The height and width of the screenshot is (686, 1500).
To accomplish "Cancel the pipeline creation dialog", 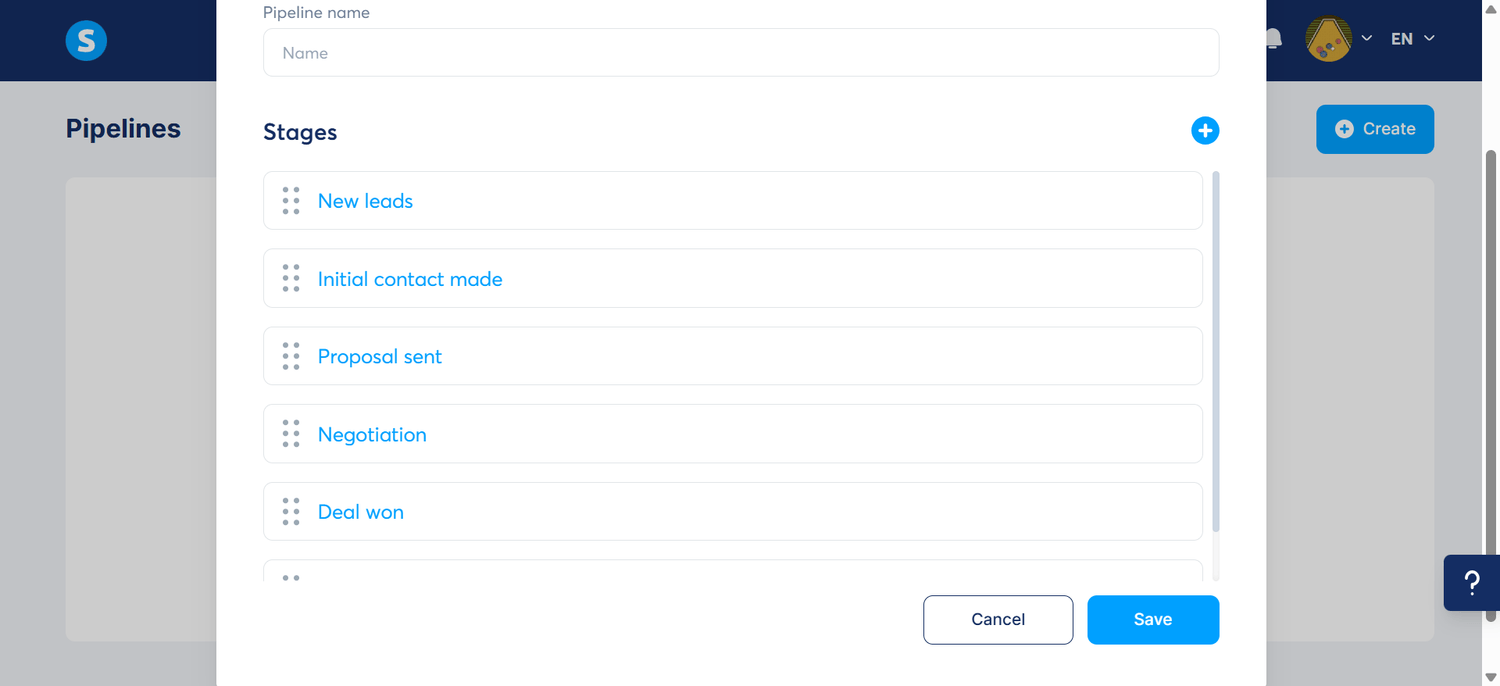I will tap(997, 619).
